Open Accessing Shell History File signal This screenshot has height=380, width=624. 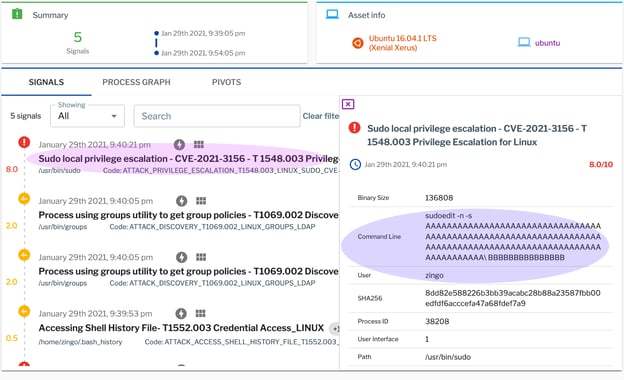[x=181, y=328]
